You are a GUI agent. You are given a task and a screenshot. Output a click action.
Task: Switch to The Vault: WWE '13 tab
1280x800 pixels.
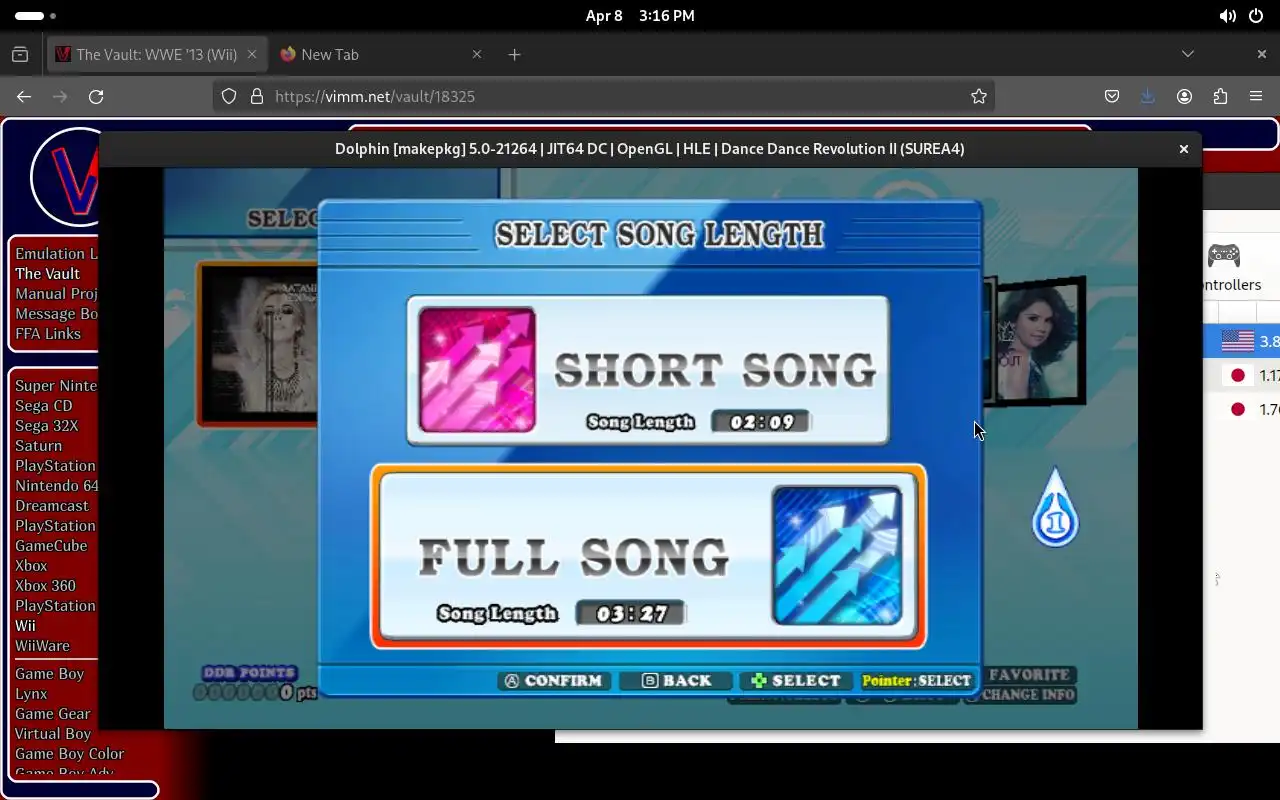pyautogui.click(x=156, y=54)
